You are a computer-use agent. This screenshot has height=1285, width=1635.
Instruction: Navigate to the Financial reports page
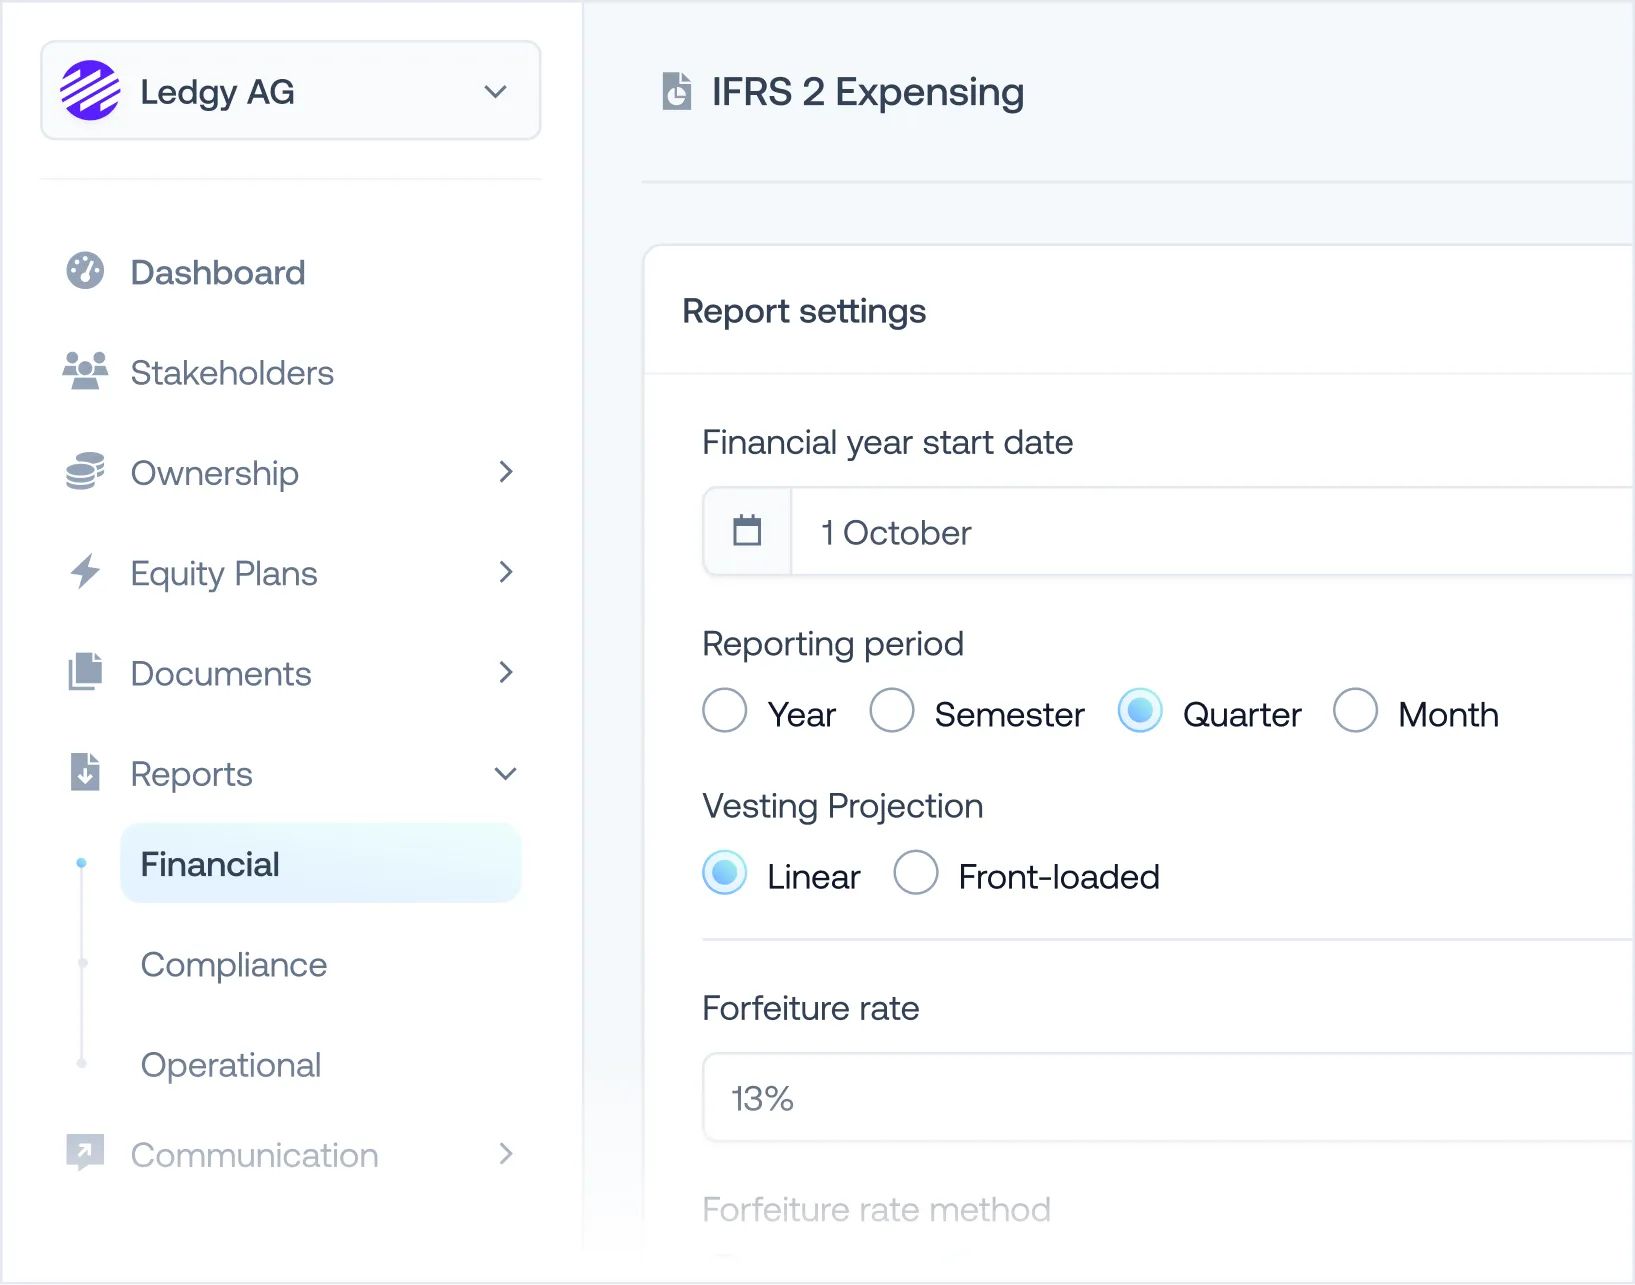210,863
